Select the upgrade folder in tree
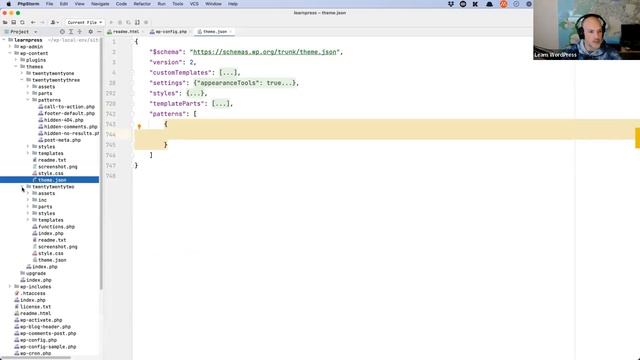 click(36, 273)
